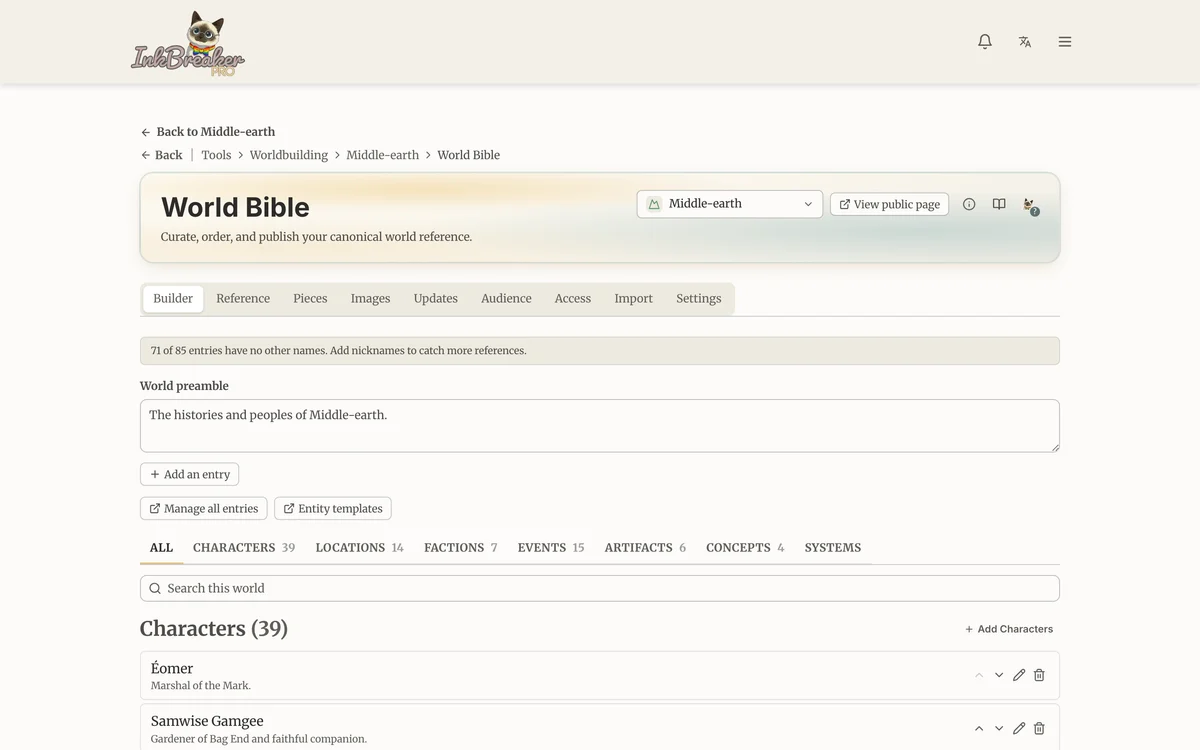This screenshot has height=750, width=1200.
Task: Filter by CONCEPTS category
Action: [745, 548]
